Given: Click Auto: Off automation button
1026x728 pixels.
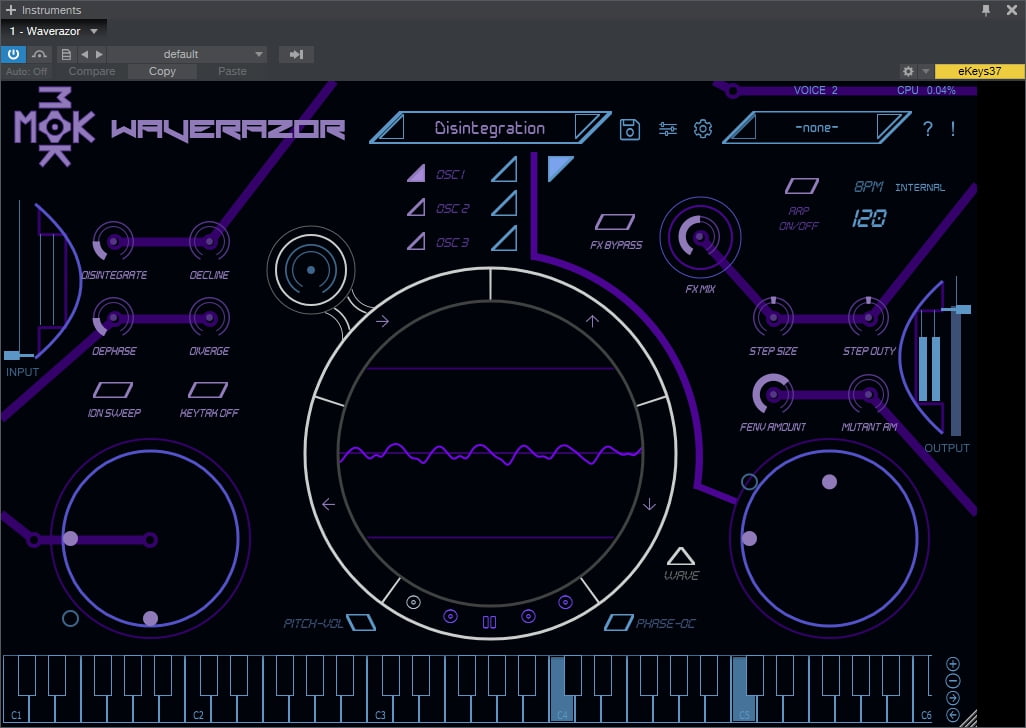Looking at the screenshot, I should 26,71.
